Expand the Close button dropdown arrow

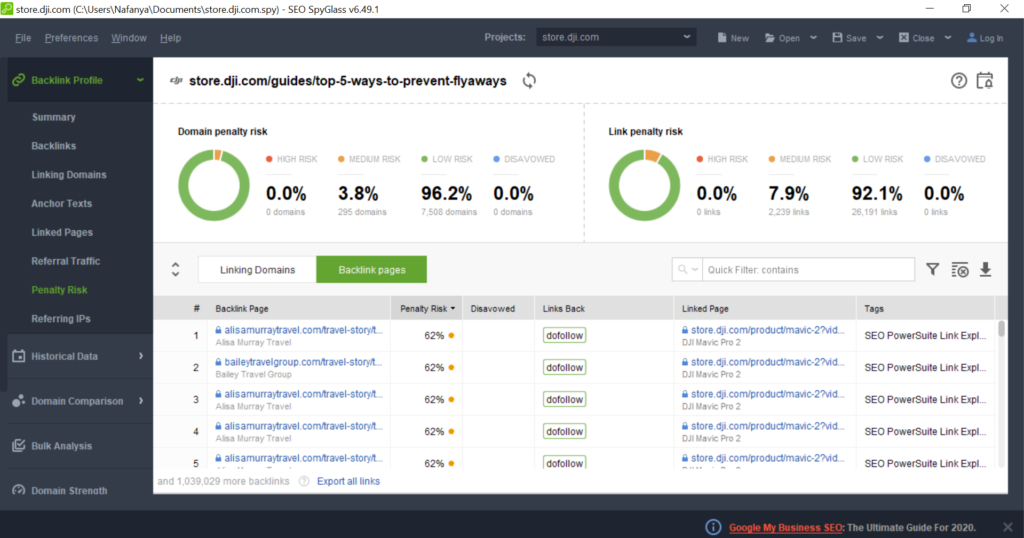click(948, 38)
